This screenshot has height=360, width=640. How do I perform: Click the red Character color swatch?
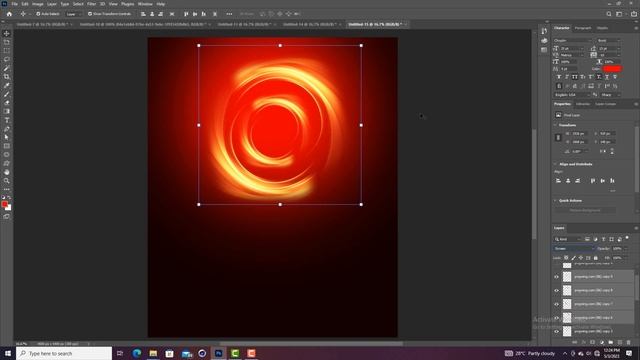[x=612, y=69]
